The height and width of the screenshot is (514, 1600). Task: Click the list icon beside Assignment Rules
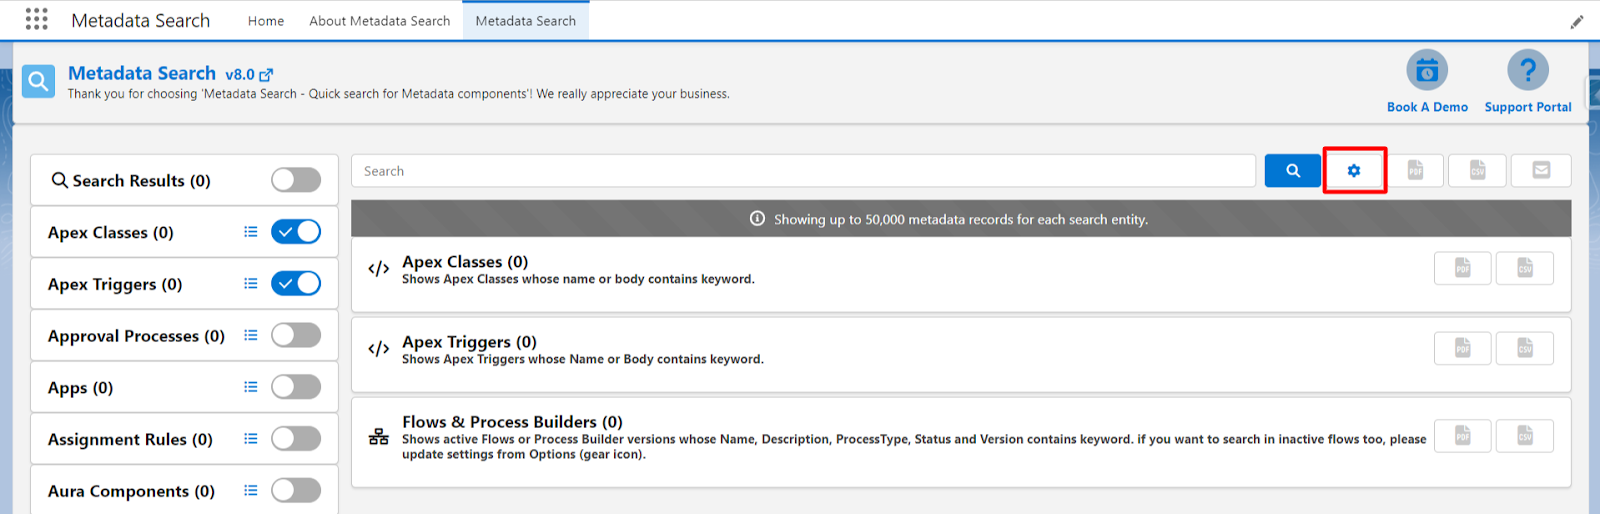[x=251, y=439]
